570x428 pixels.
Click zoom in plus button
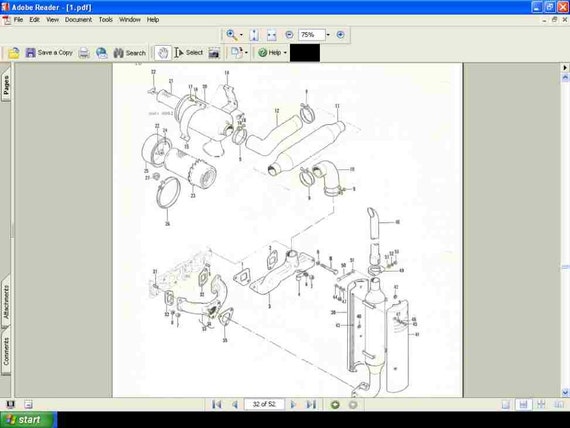pyautogui.click(x=340, y=35)
